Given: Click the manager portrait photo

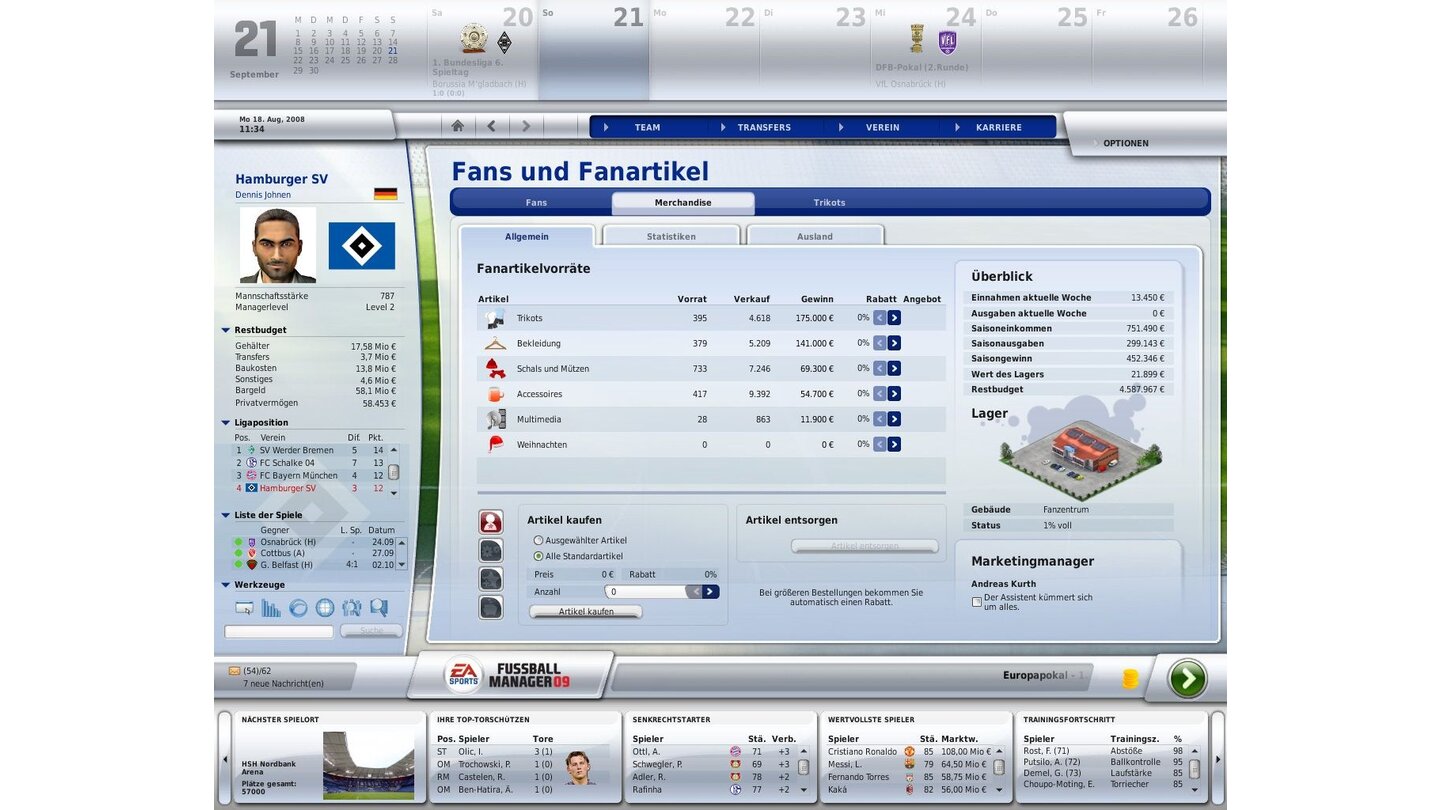Looking at the screenshot, I should click(278, 245).
